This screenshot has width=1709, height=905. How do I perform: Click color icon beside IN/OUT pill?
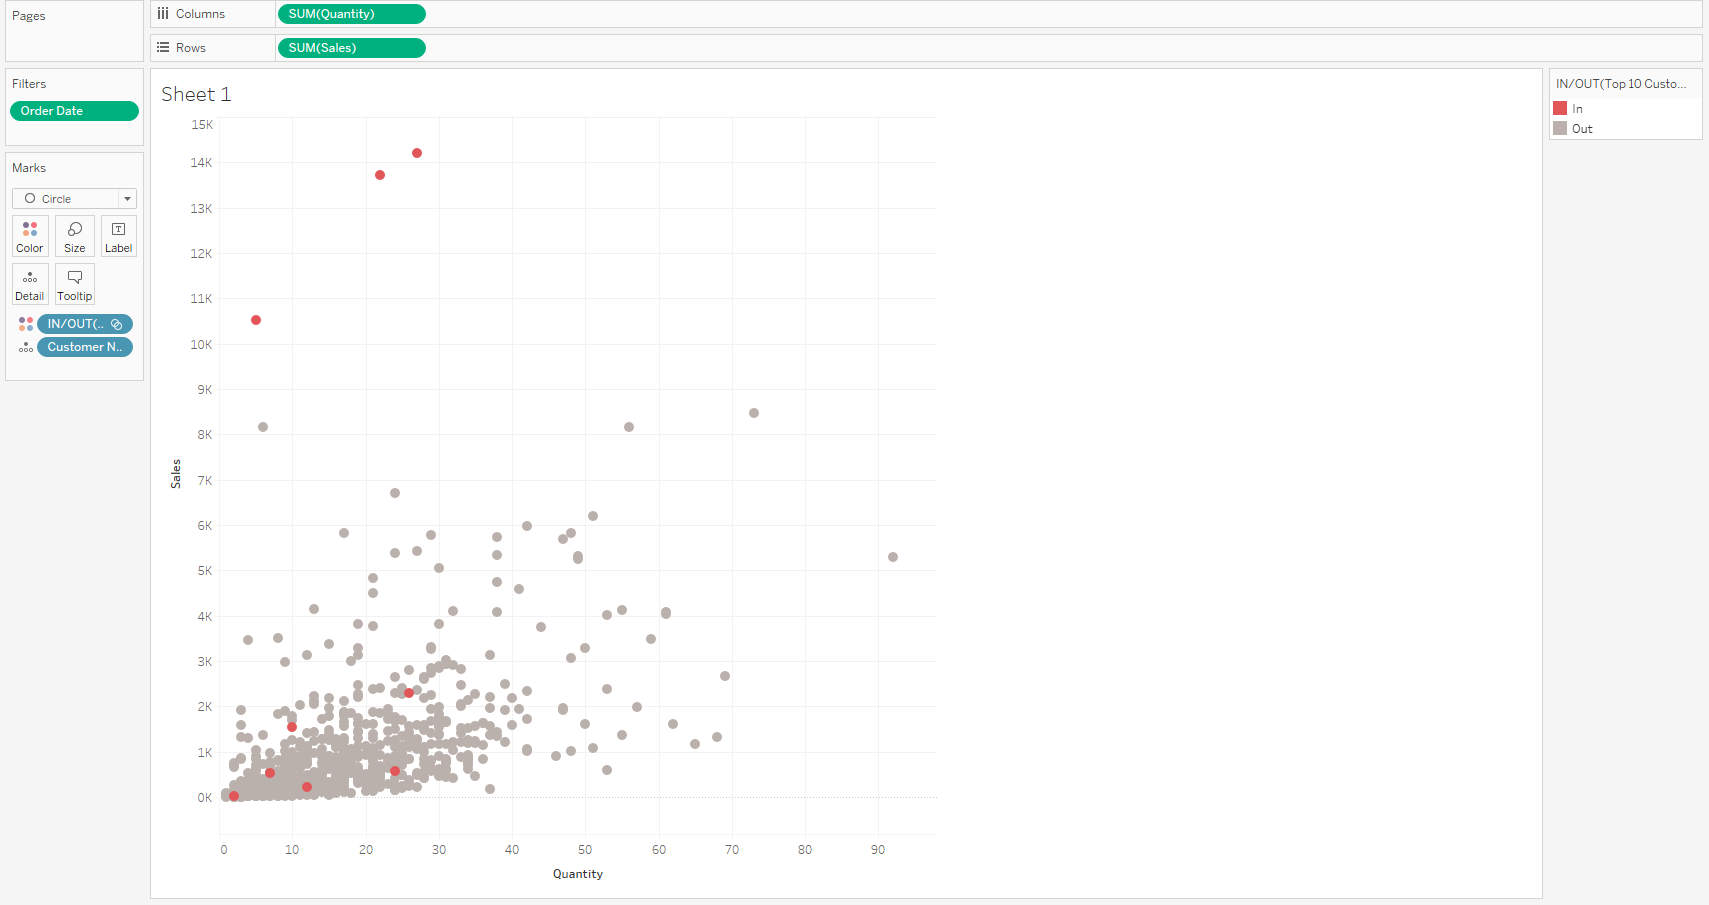tap(26, 324)
